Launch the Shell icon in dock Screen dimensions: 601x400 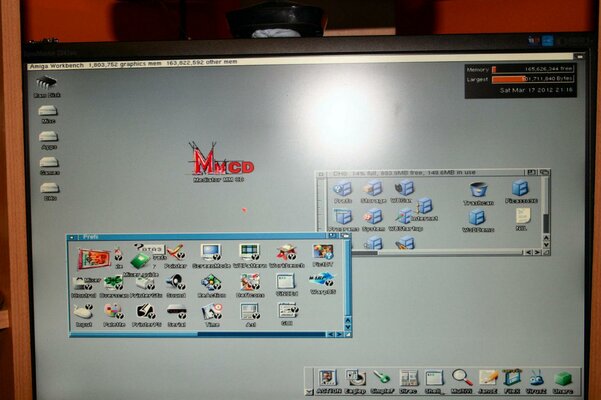tap(434, 379)
